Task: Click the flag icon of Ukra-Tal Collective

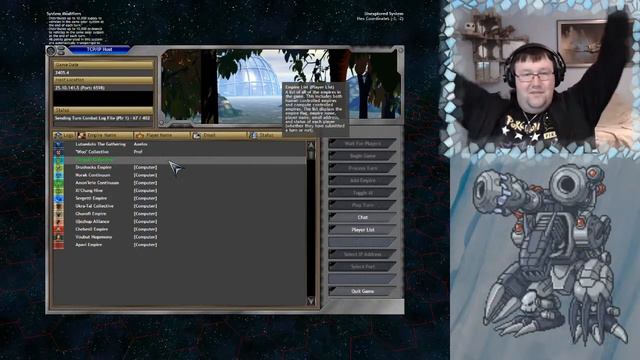Action: click(58, 207)
